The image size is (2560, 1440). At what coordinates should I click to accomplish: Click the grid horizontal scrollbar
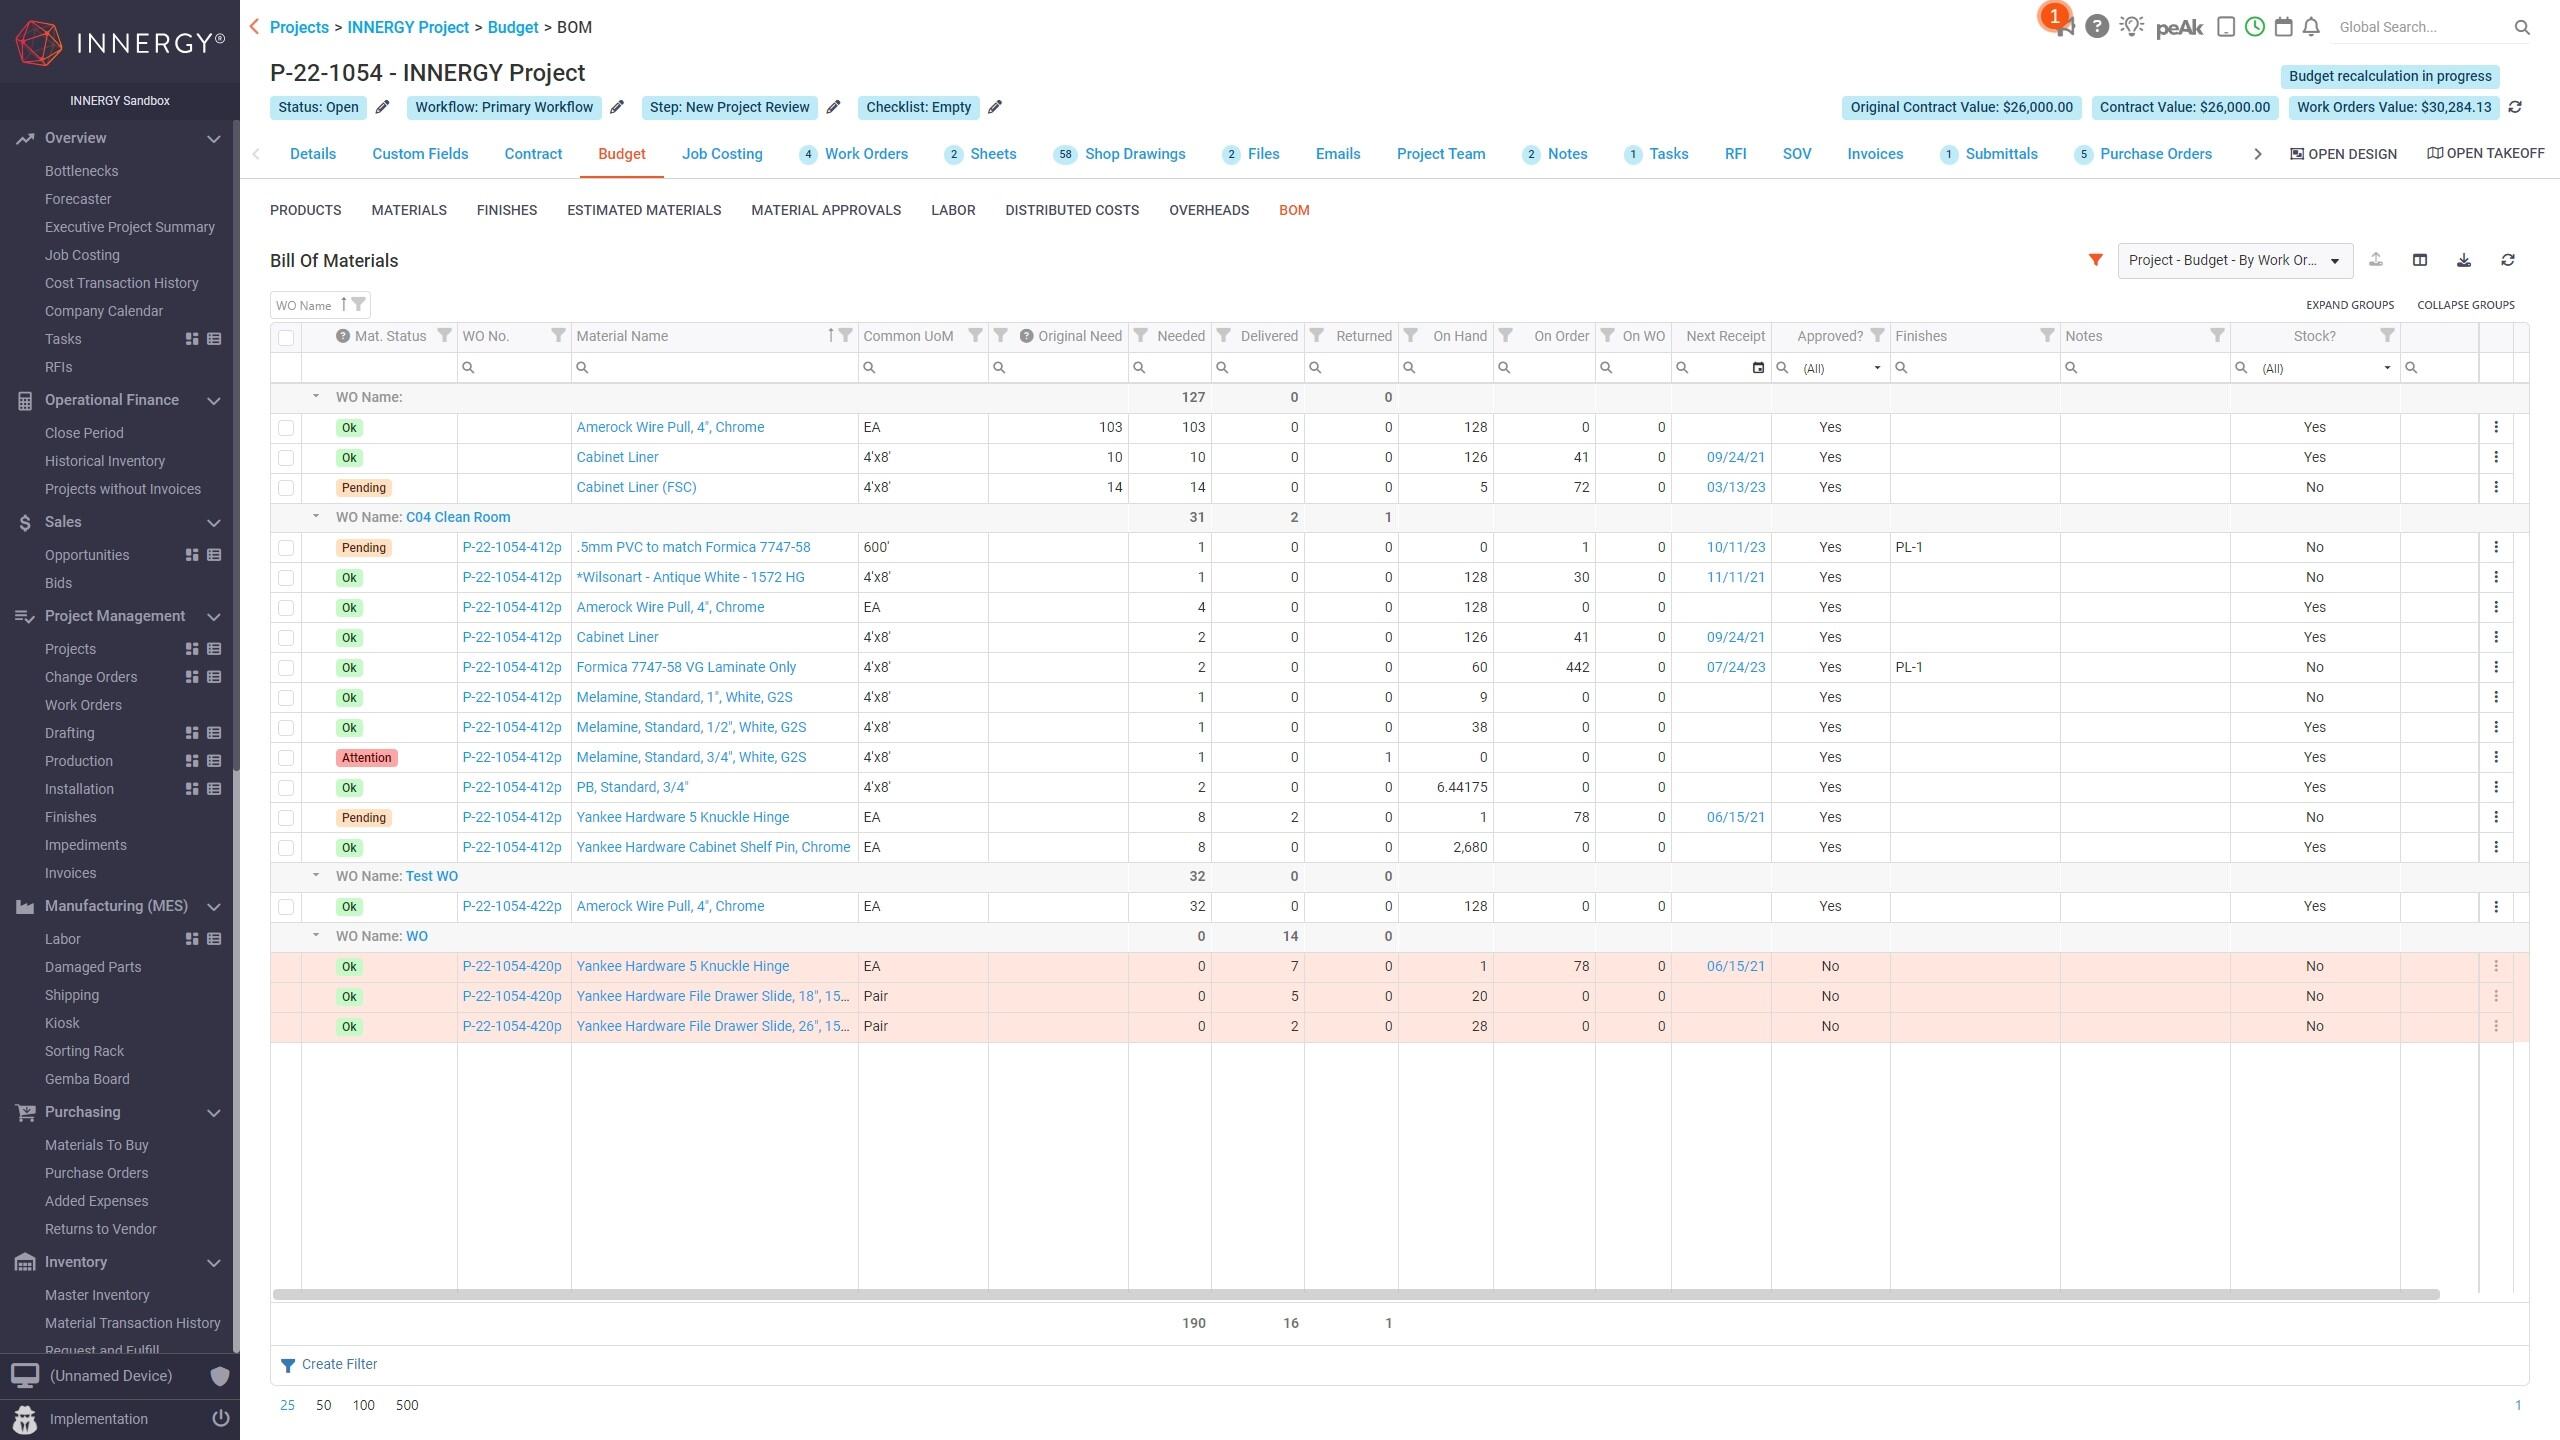click(1355, 1294)
